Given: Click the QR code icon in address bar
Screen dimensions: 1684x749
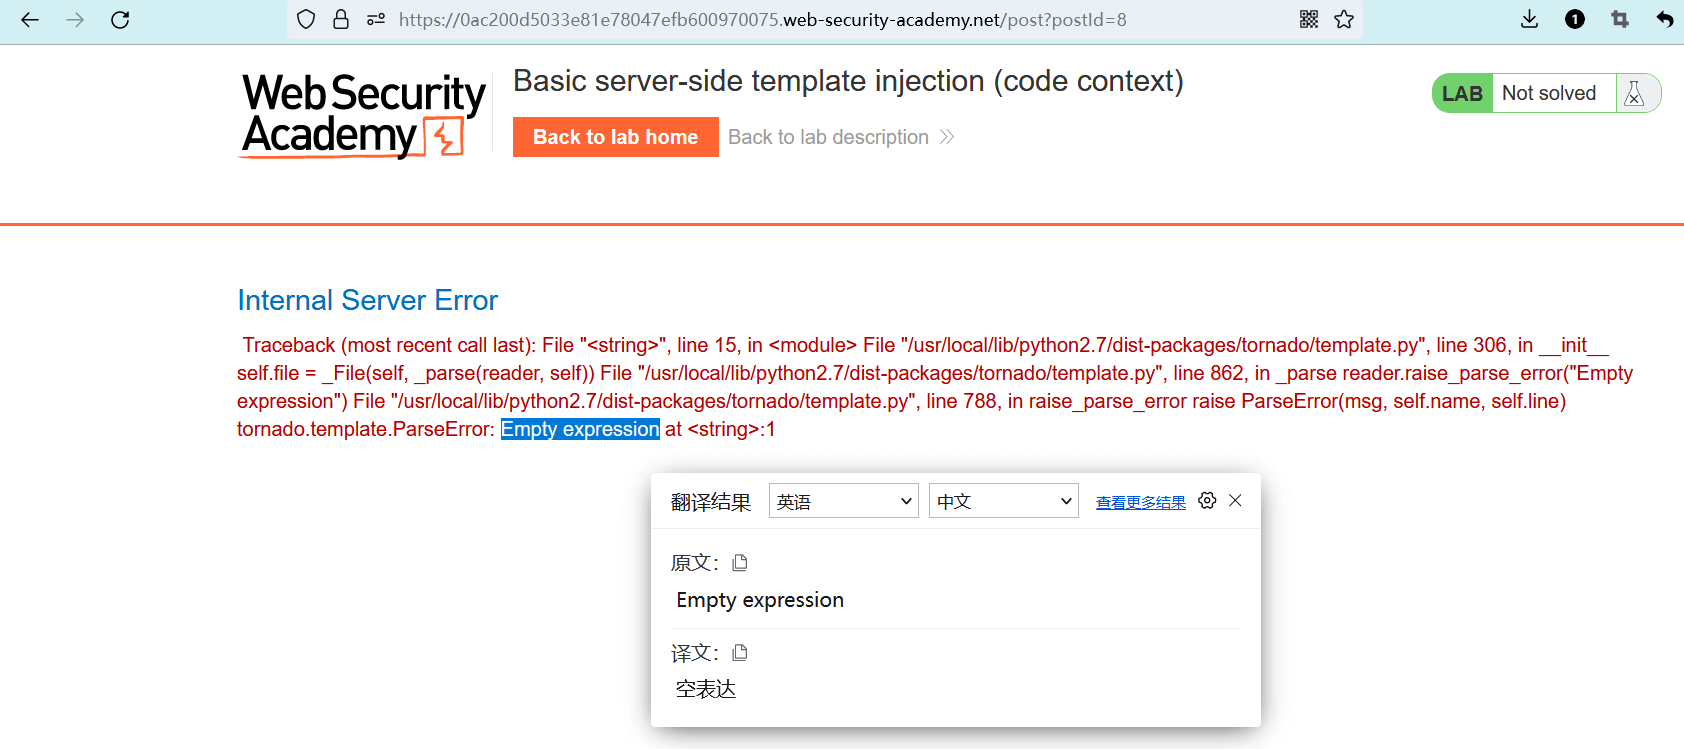Looking at the screenshot, I should (1308, 20).
